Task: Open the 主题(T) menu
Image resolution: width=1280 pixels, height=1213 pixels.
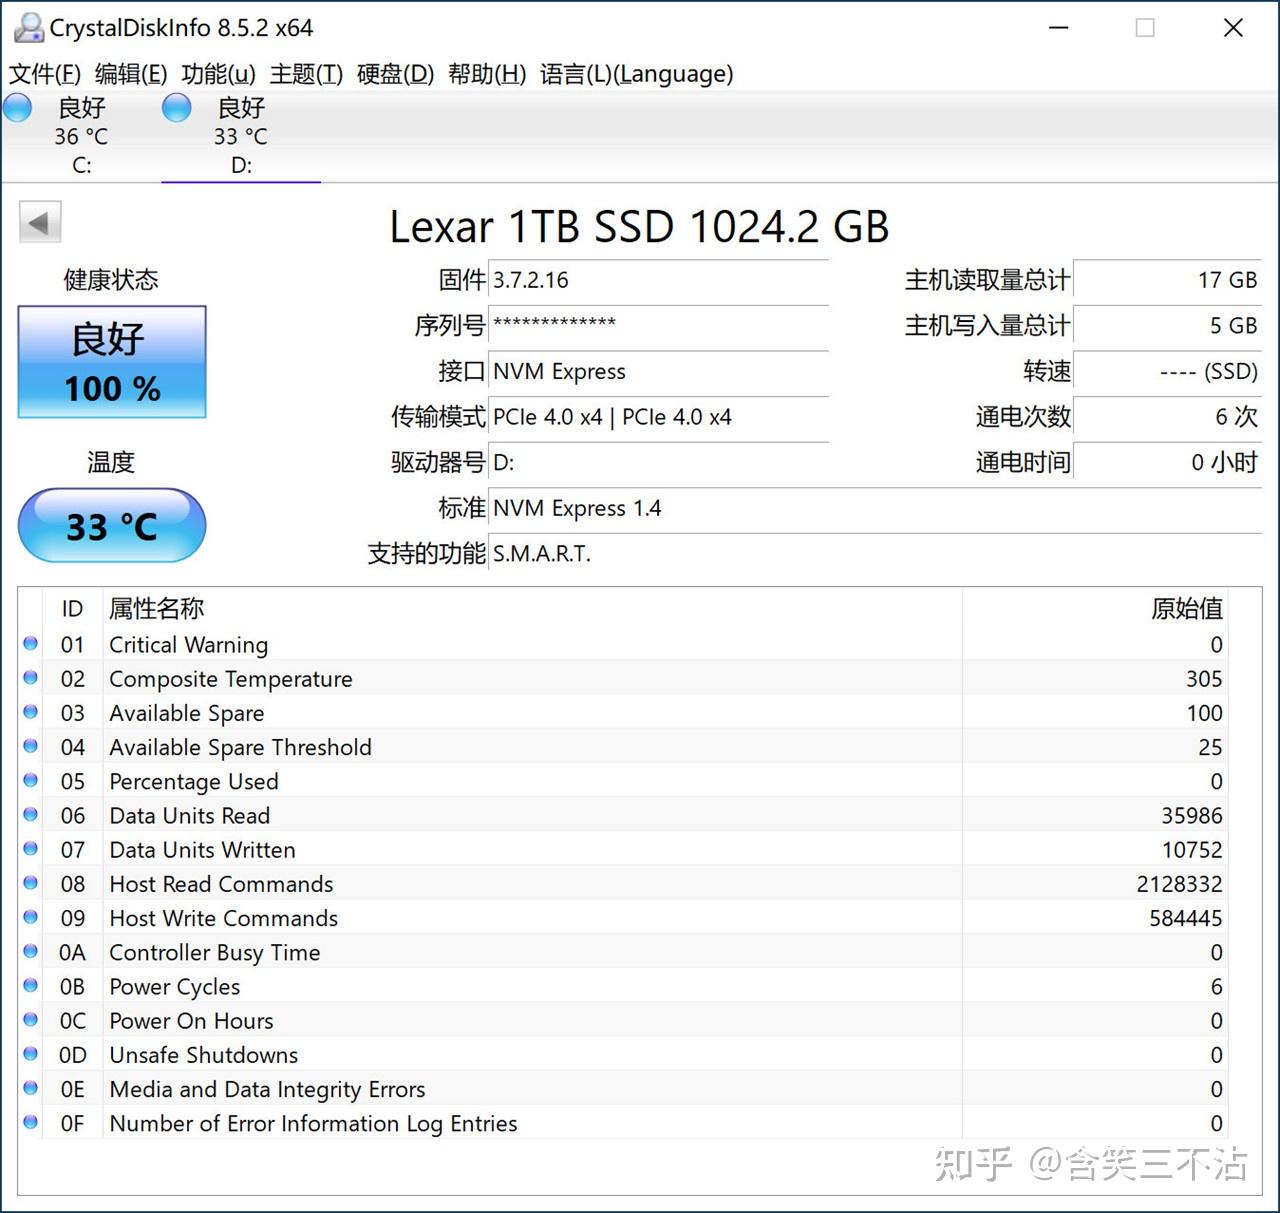Action: tap(305, 73)
